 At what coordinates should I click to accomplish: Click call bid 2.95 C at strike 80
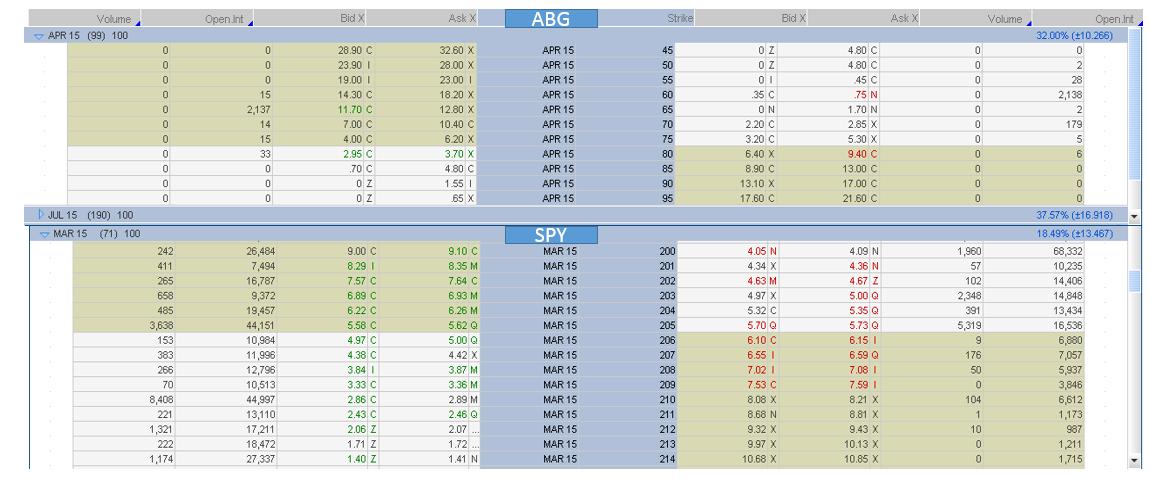(x=359, y=154)
